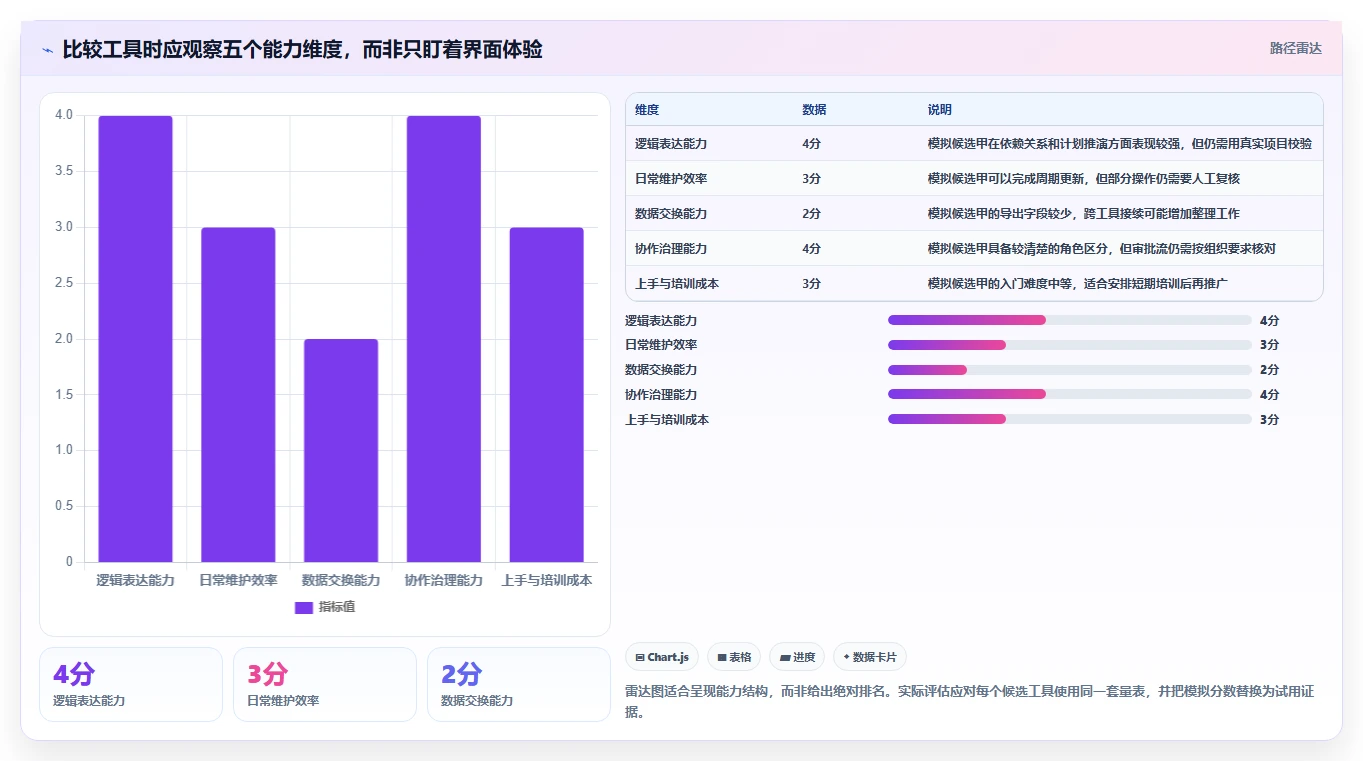This screenshot has height=761, width=1363.
Task: Select 上手与培训成本 cell in the table
Action: (x=677, y=284)
